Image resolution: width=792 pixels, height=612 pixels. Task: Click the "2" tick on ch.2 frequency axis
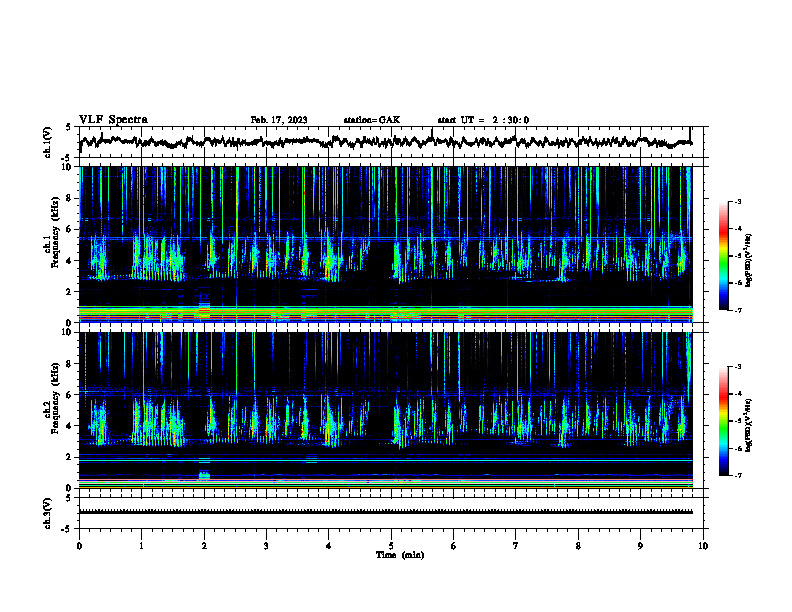[70, 457]
